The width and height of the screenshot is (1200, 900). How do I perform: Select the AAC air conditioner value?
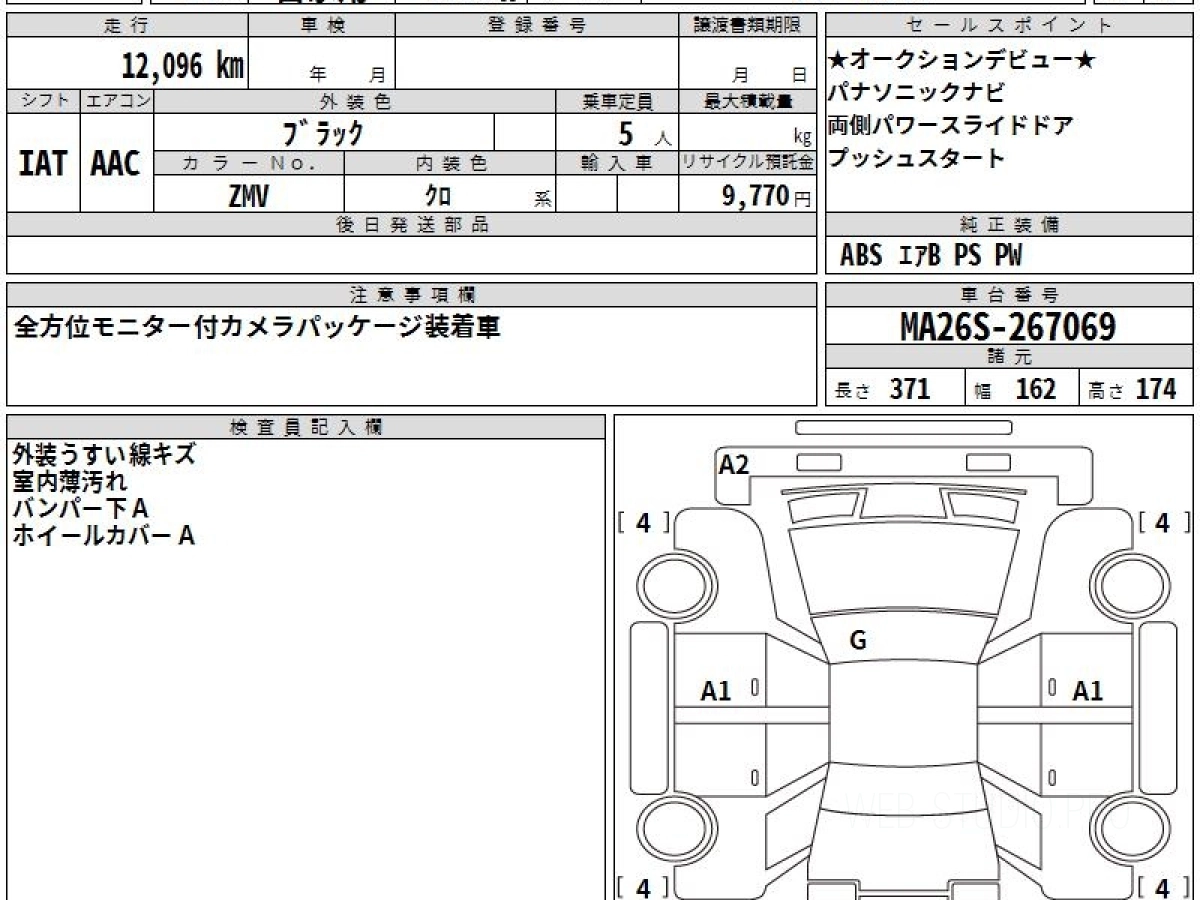pyautogui.click(x=116, y=163)
